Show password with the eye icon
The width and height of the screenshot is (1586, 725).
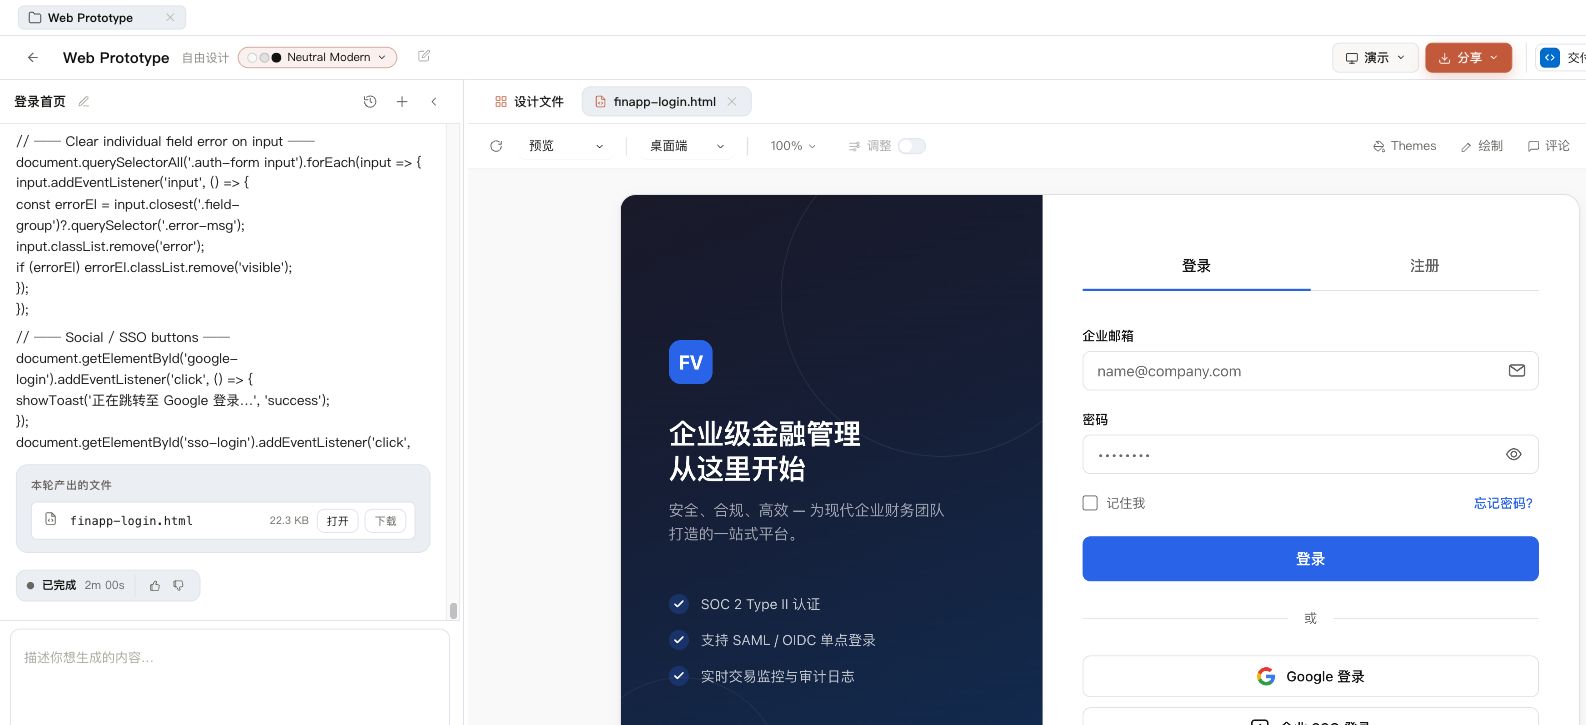pyautogui.click(x=1514, y=454)
